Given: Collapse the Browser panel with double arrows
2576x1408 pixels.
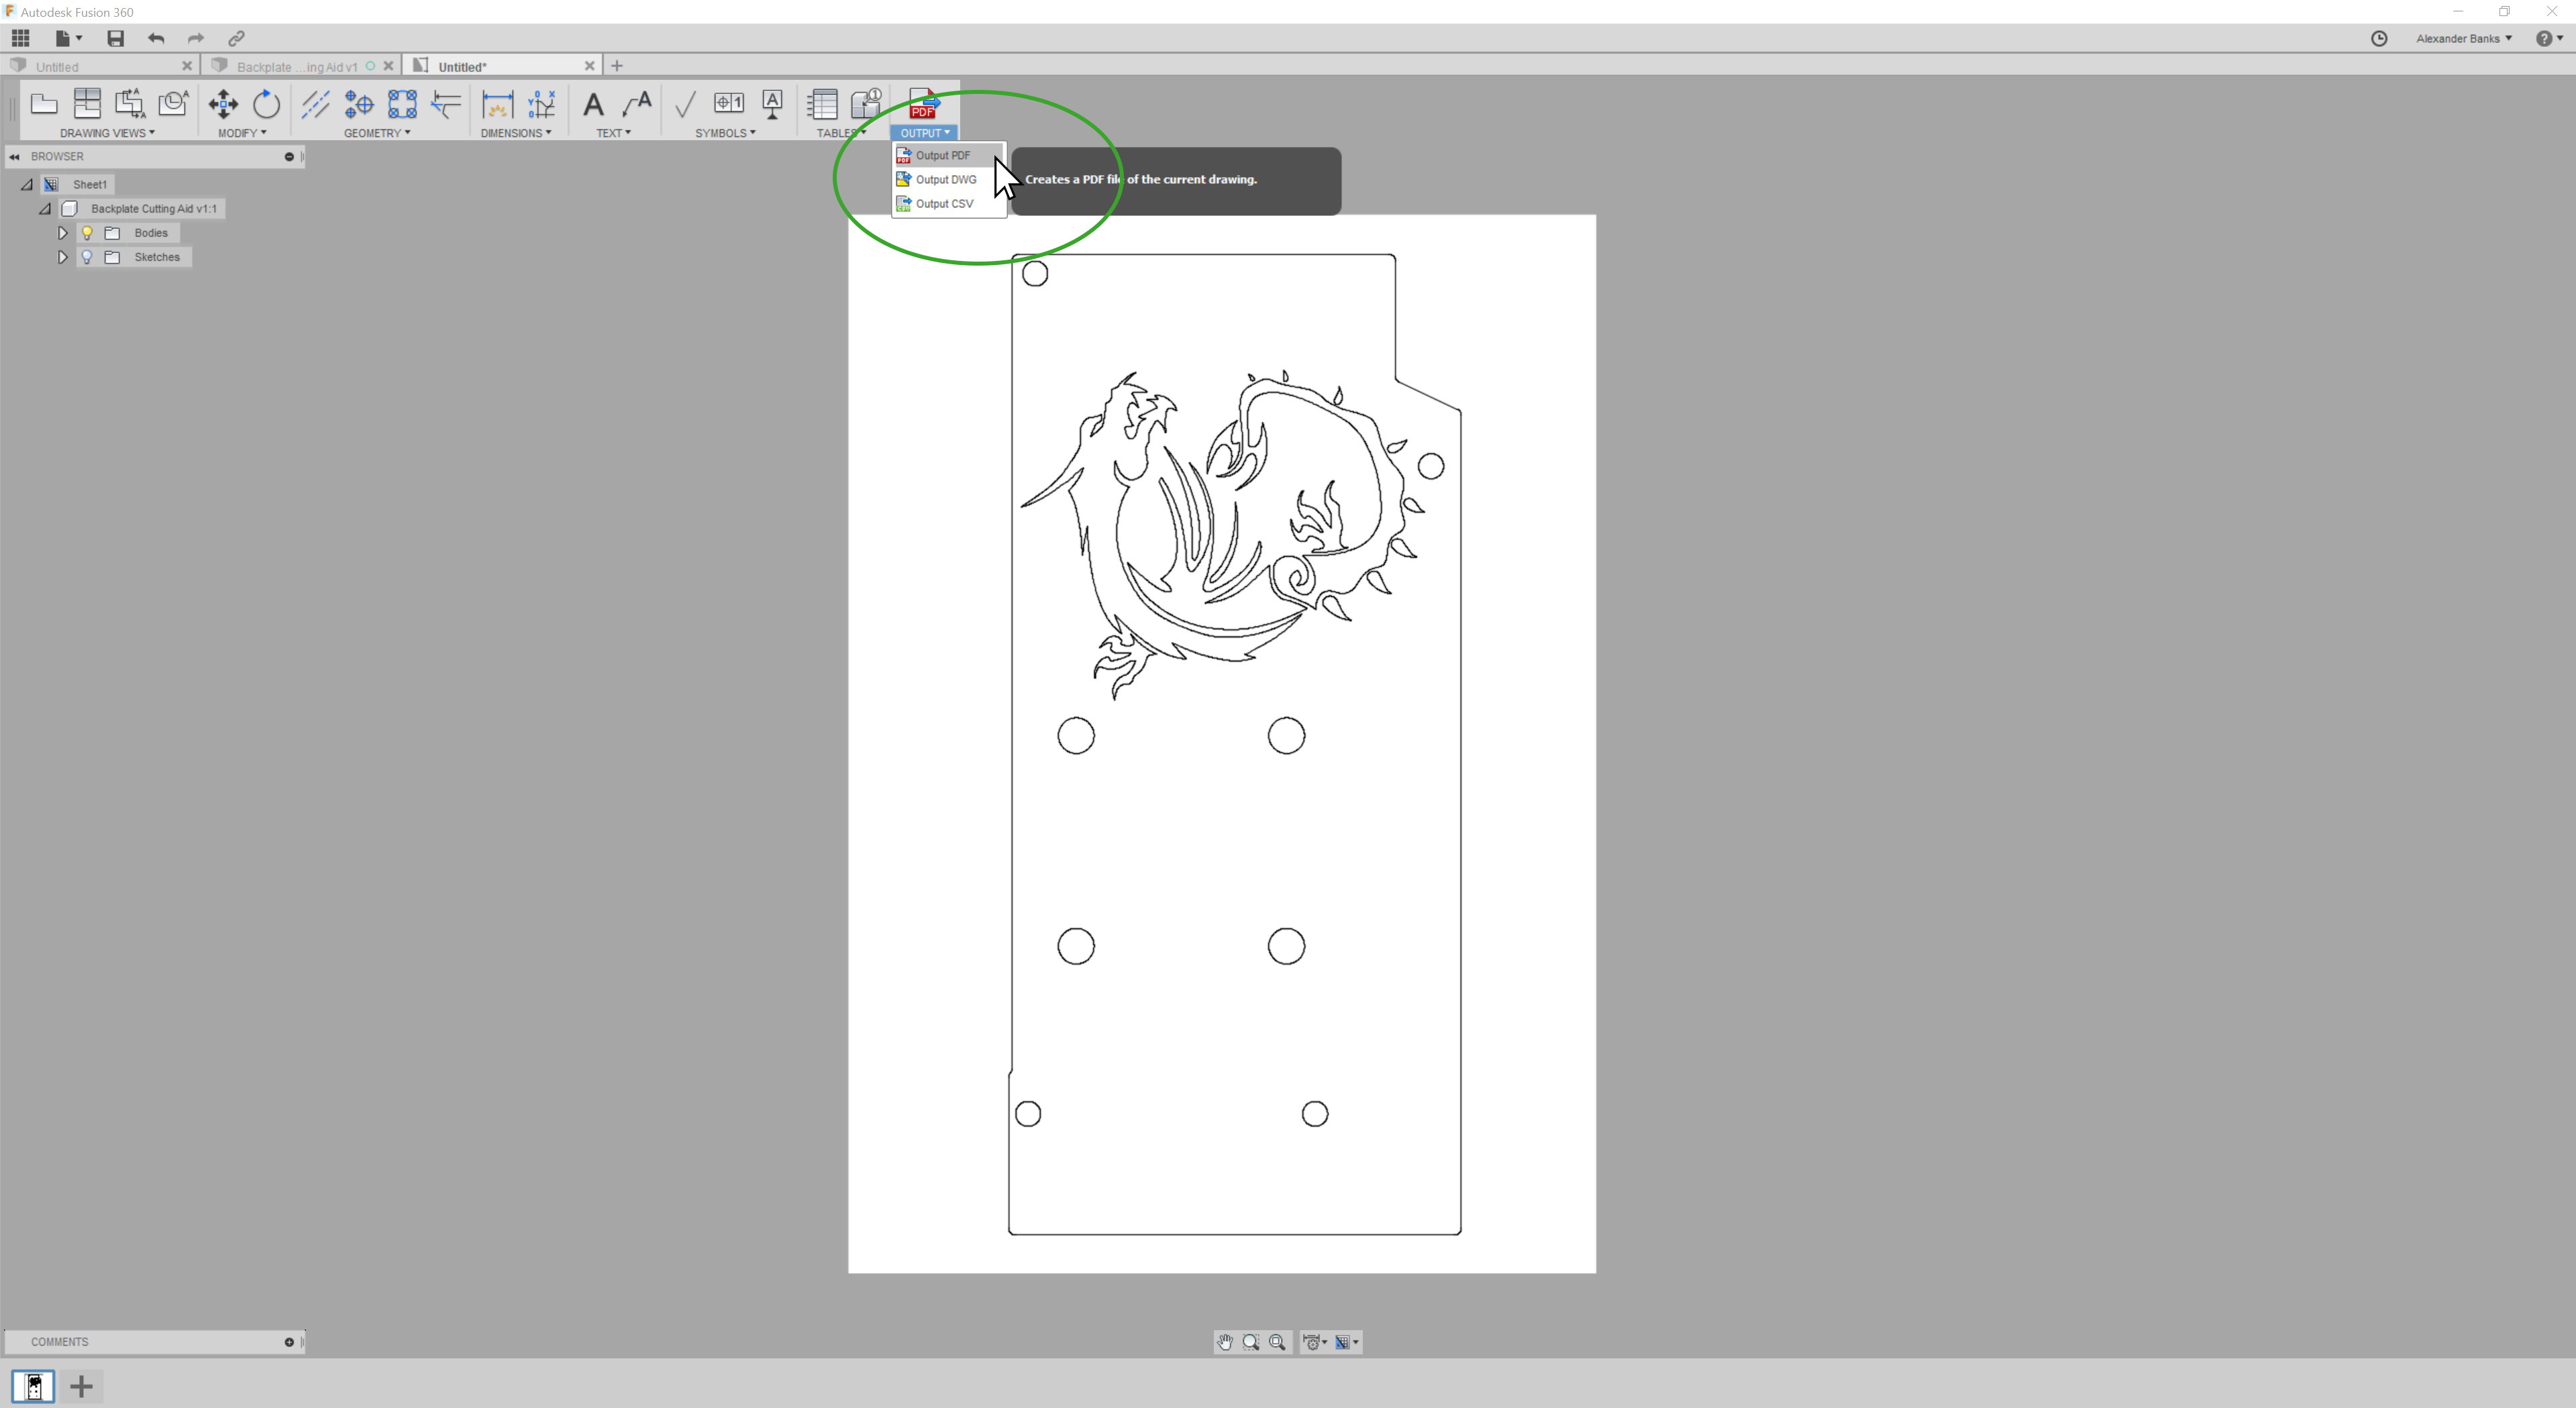Looking at the screenshot, I should (14, 156).
